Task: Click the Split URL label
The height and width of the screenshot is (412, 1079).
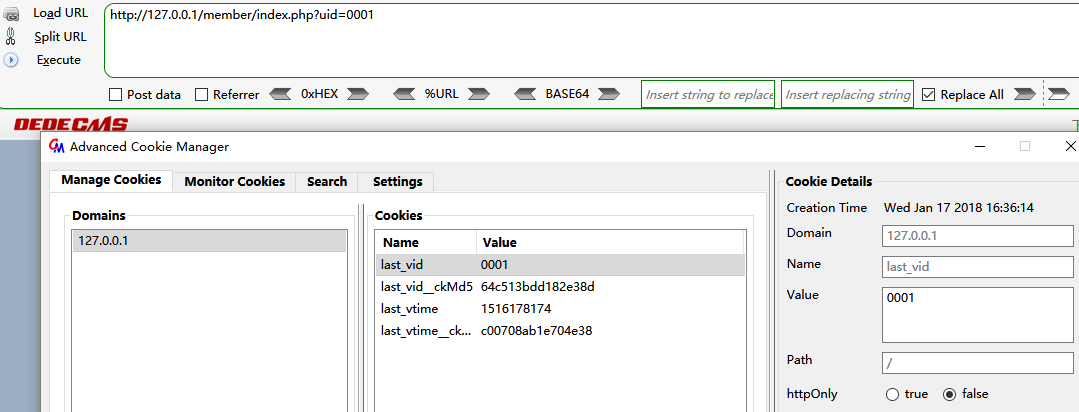Action: (x=61, y=36)
